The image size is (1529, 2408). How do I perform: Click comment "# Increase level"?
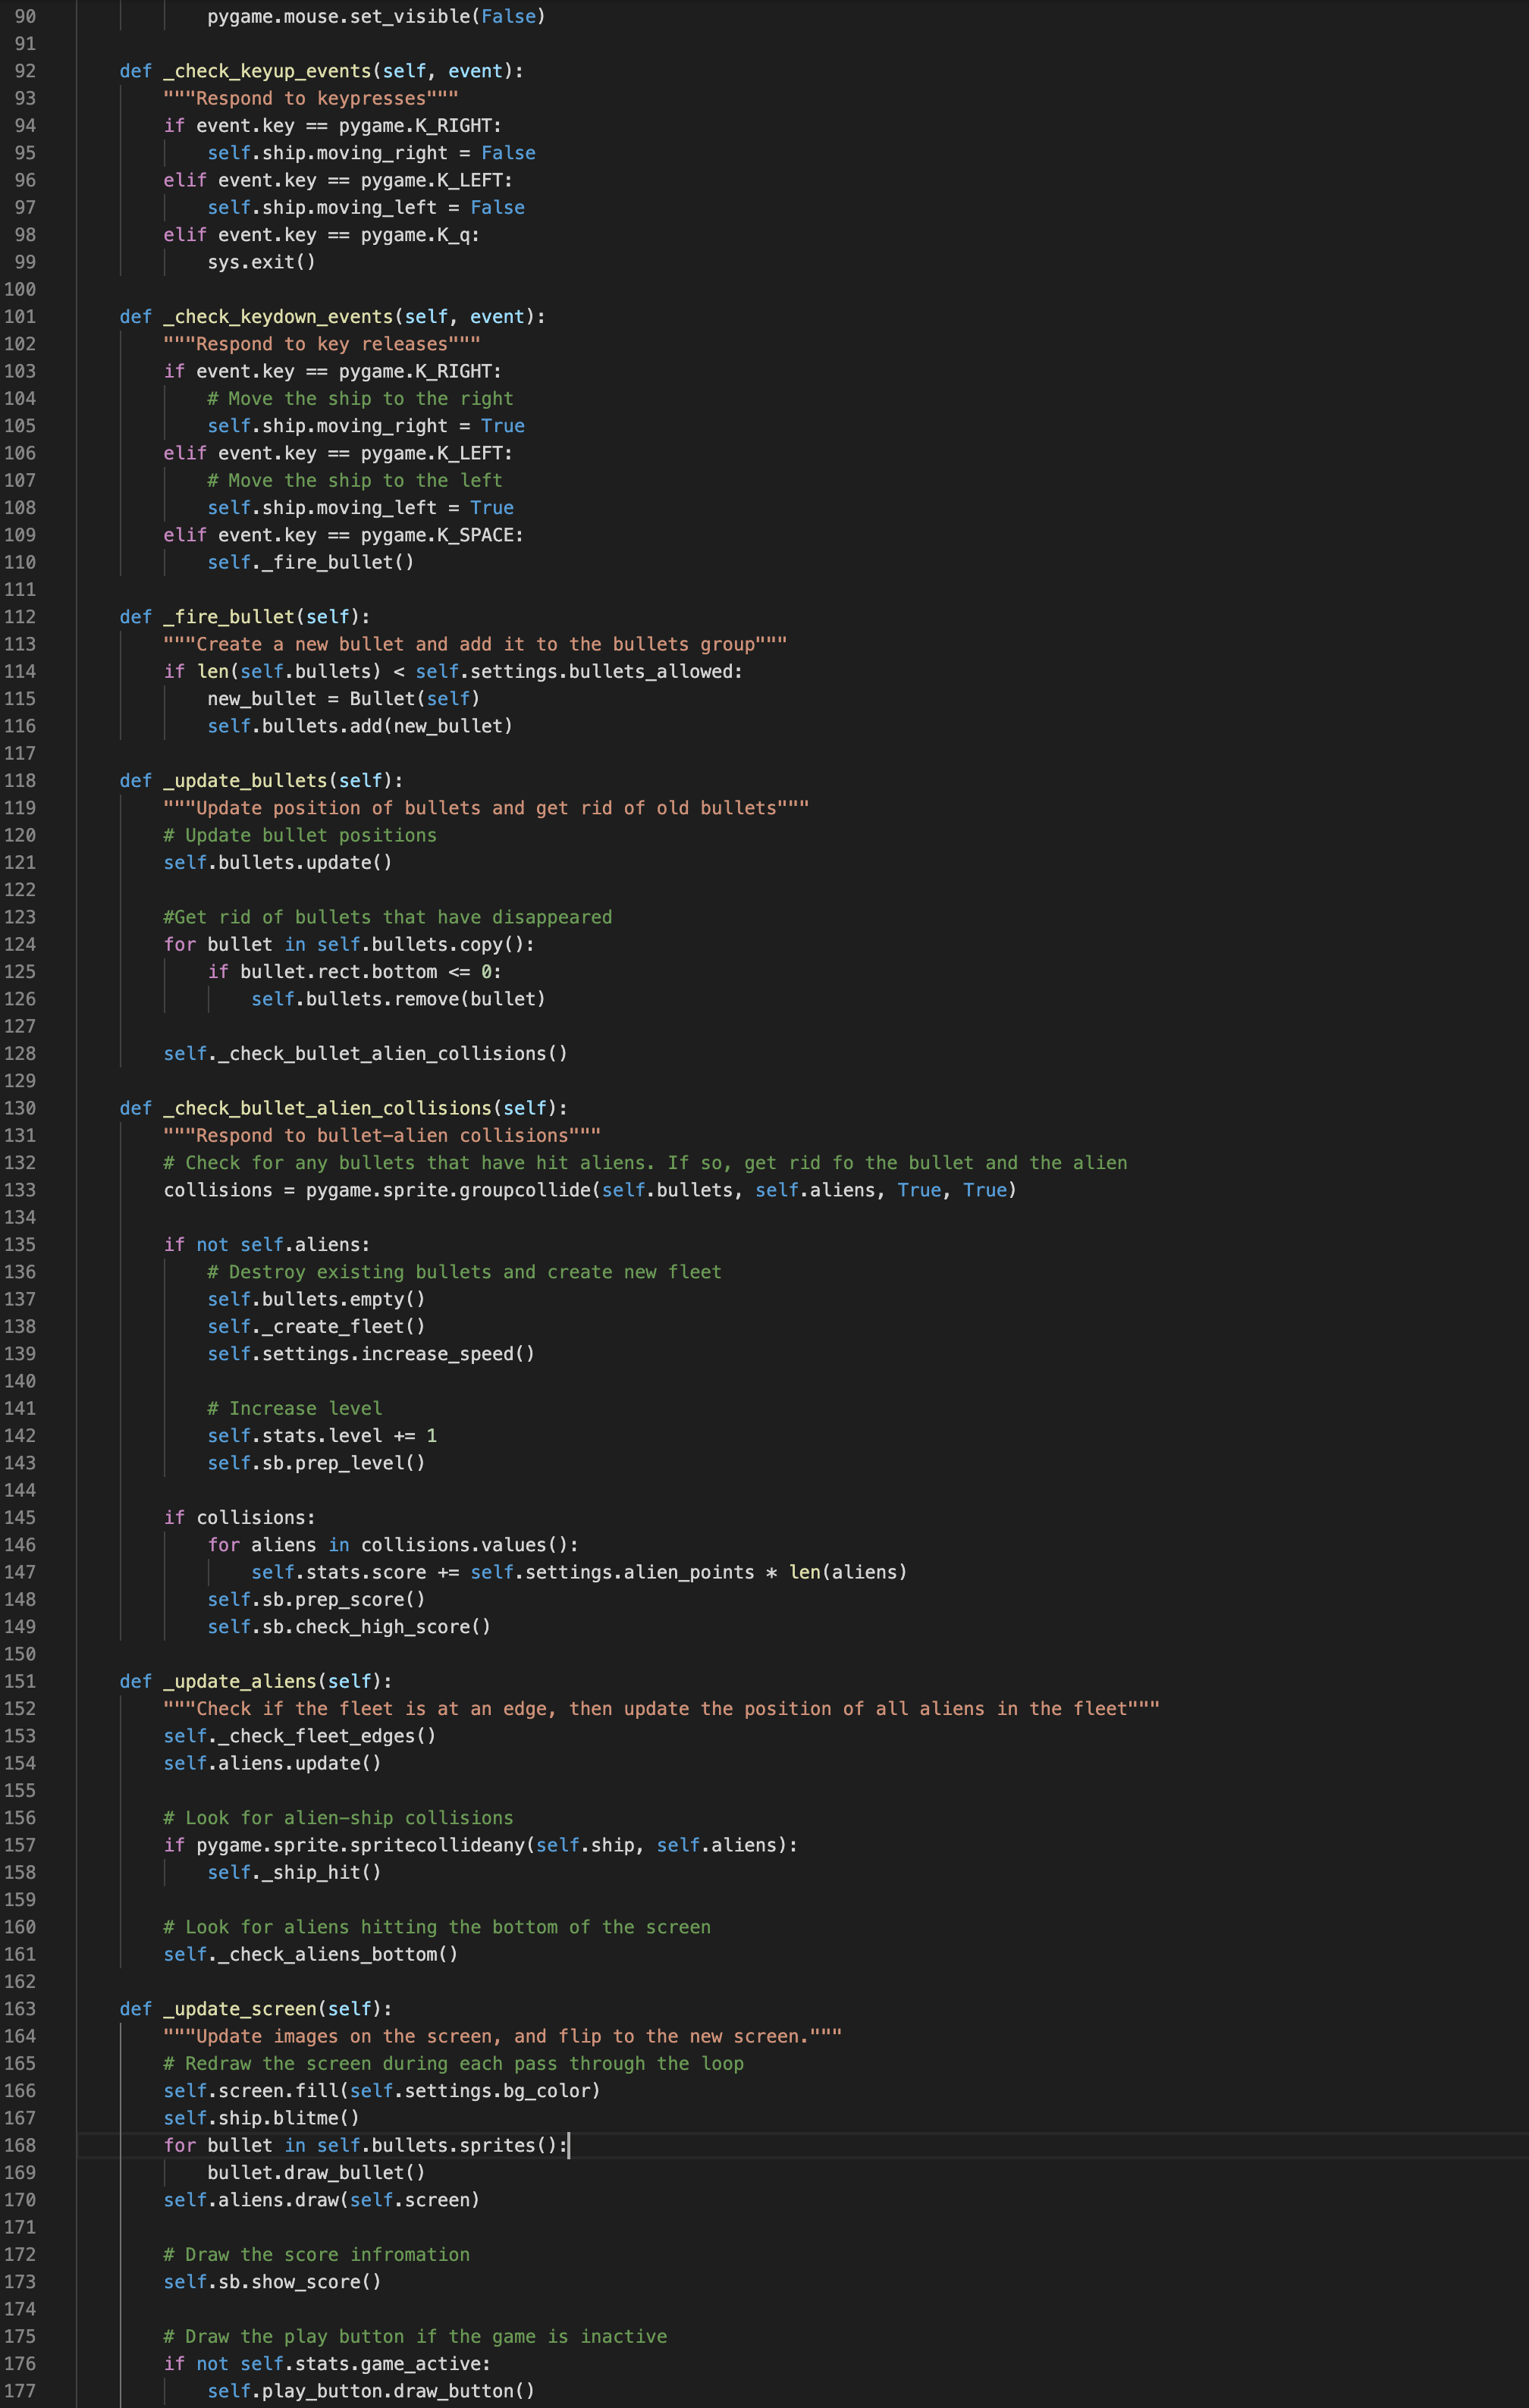295,1408
